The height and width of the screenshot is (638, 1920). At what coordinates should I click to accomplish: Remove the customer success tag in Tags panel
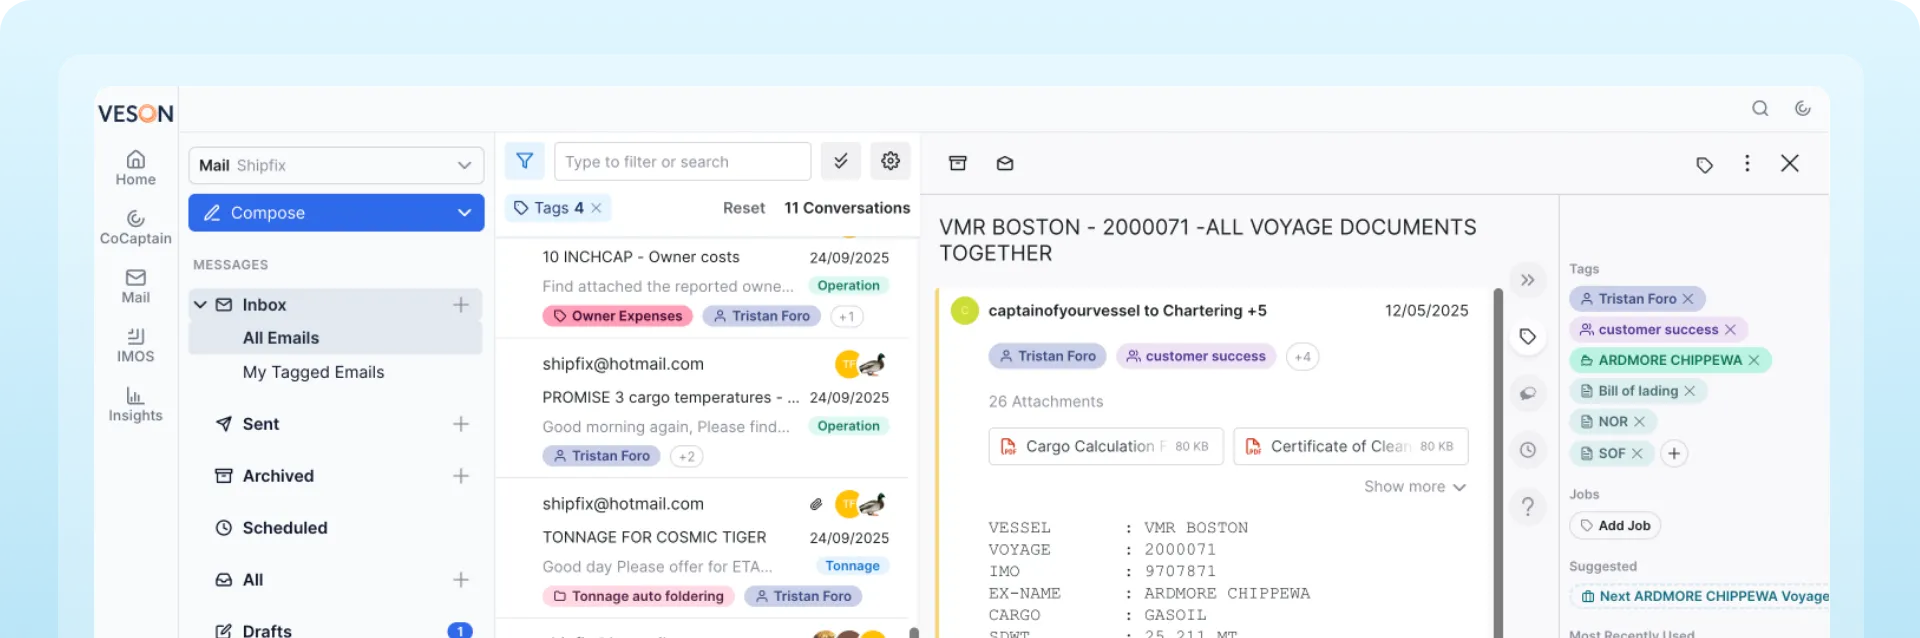point(1730,329)
